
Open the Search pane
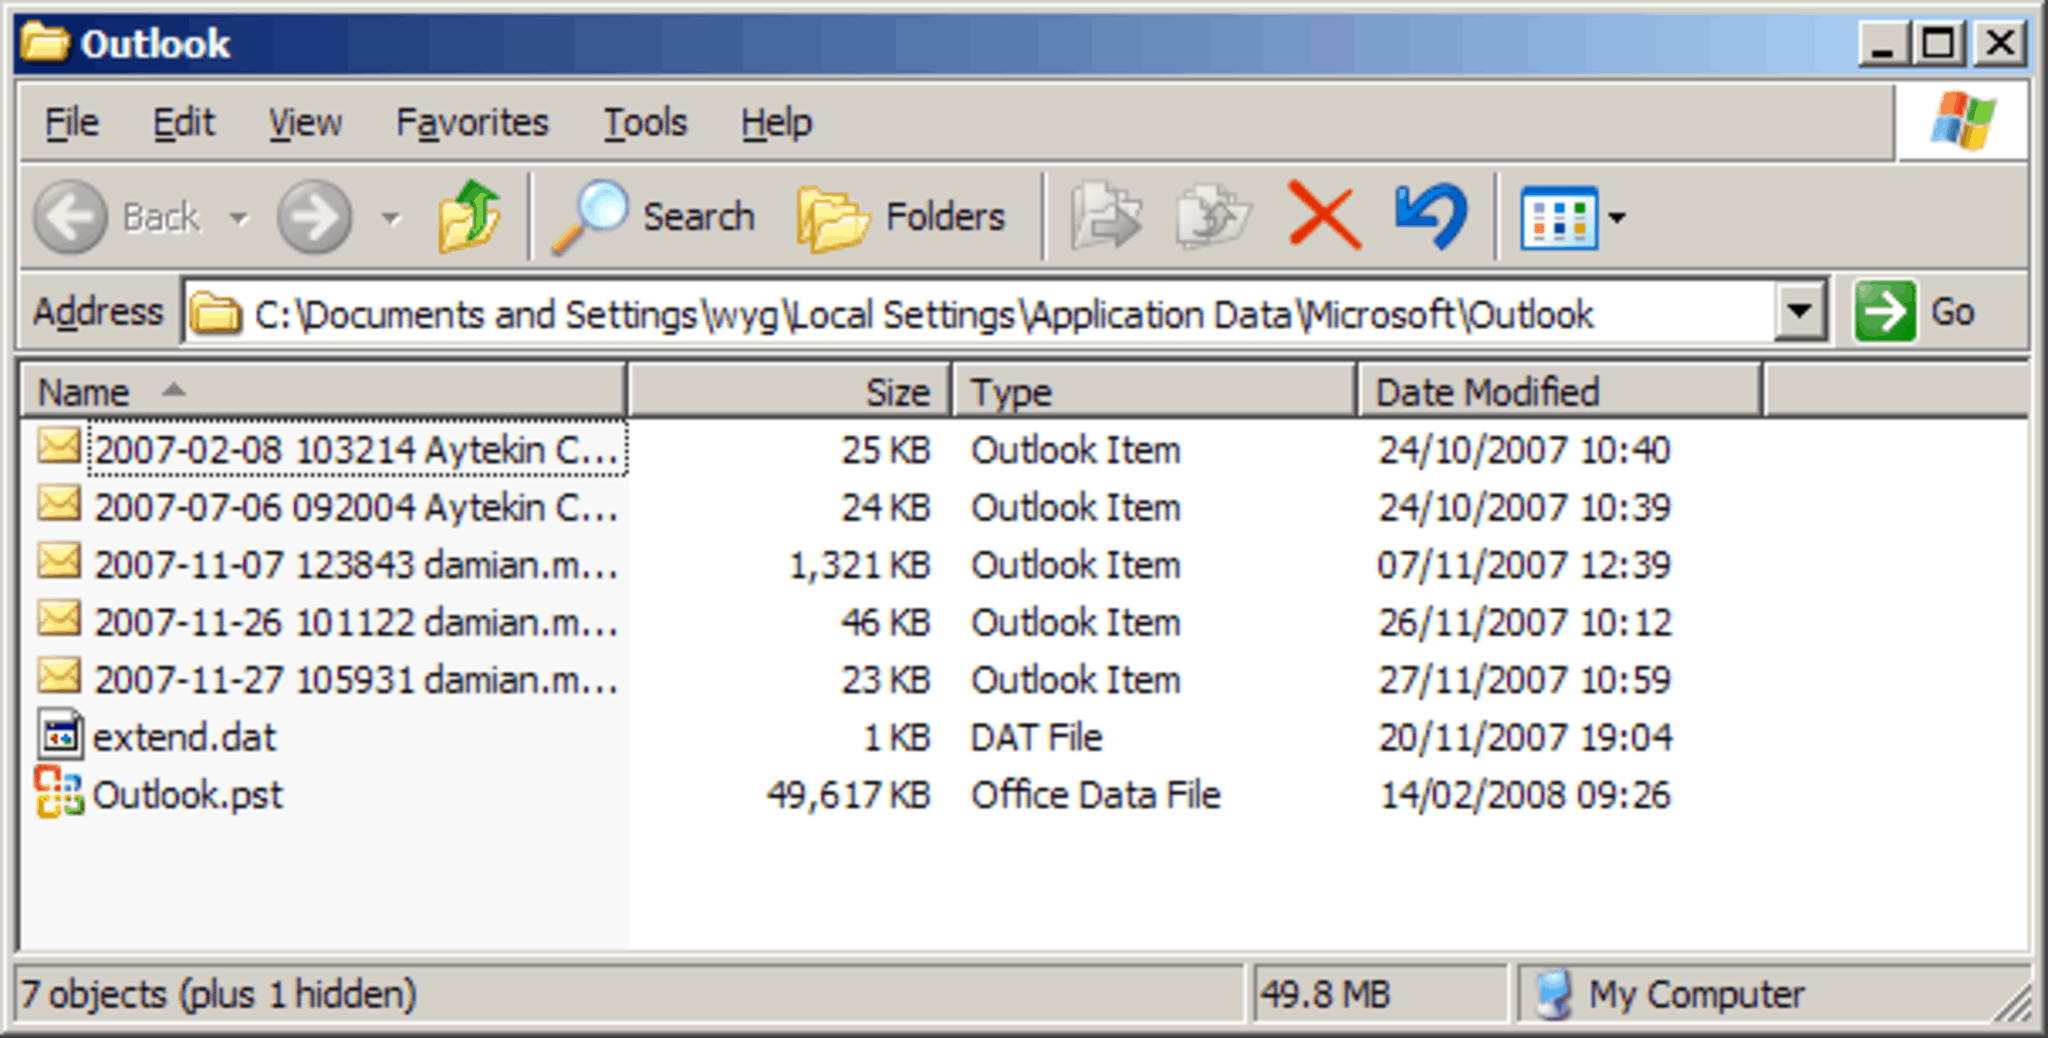point(655,215)
